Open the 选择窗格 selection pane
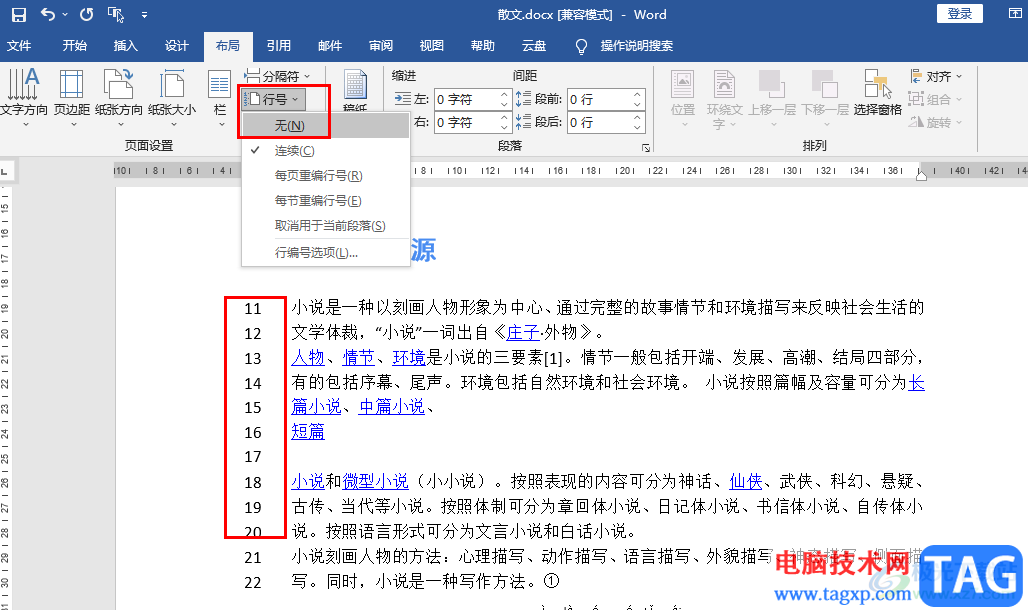The image size is (1028, 610). 877,93
